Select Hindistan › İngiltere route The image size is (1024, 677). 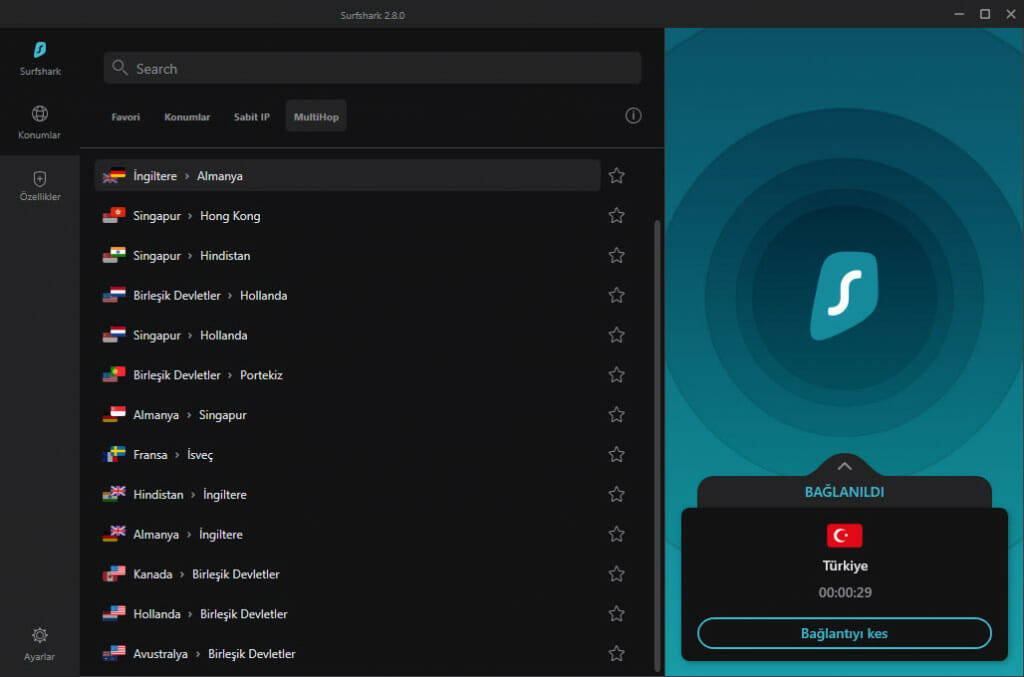(347, 494)
